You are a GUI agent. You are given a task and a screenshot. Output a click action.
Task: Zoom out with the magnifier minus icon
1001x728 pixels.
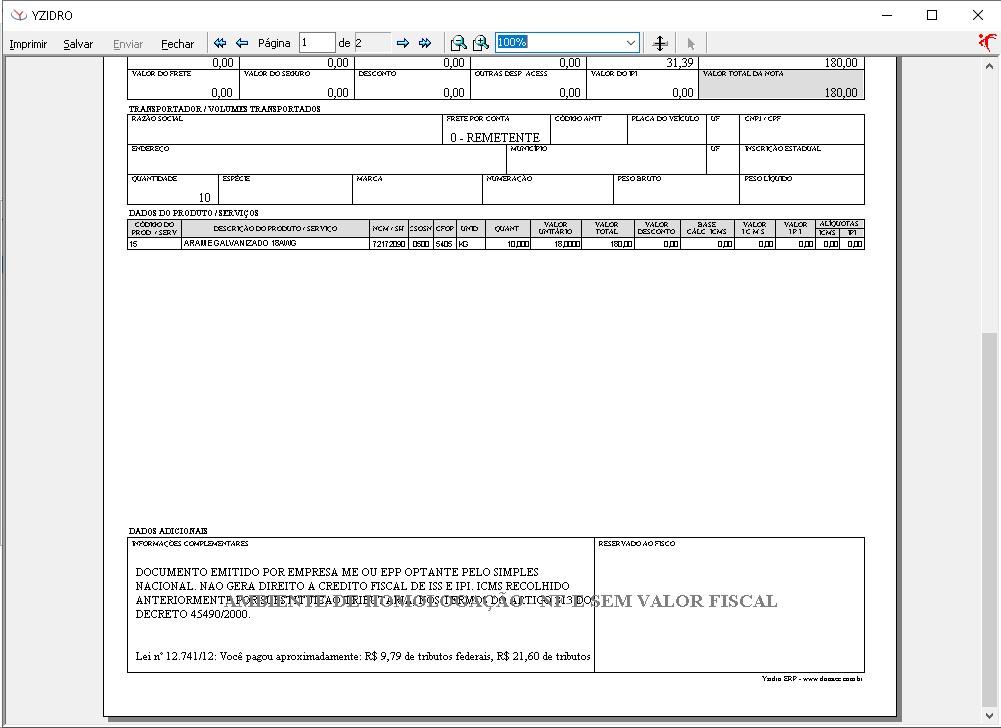458,43
